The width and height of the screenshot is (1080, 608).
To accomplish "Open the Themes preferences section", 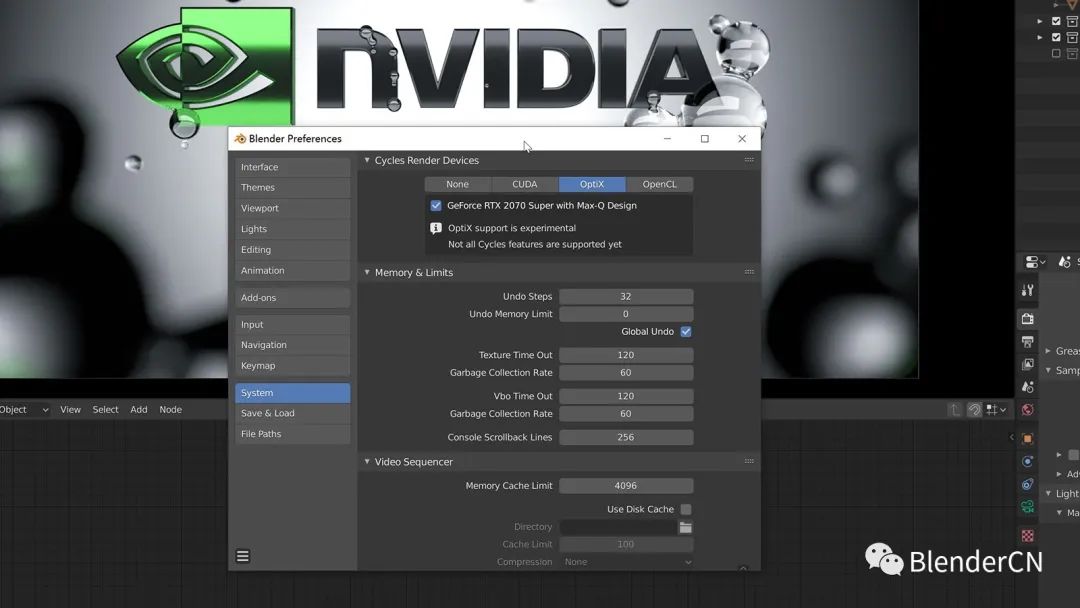I will tap(292, 187).
